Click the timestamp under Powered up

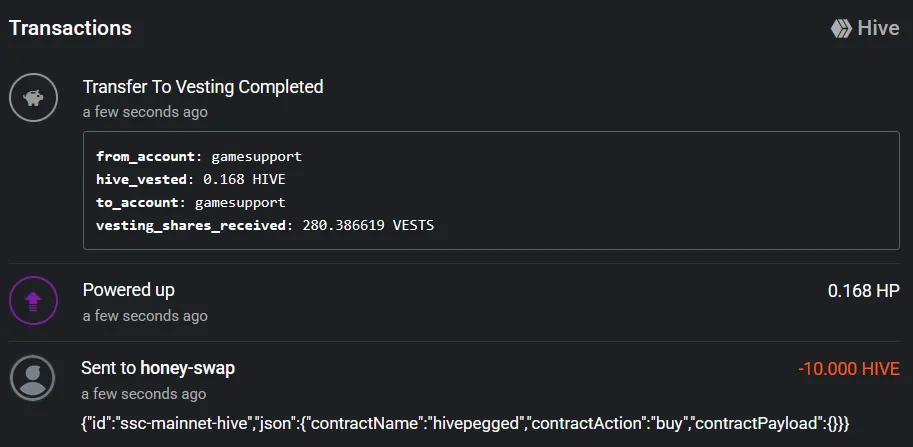pos(145,316)
